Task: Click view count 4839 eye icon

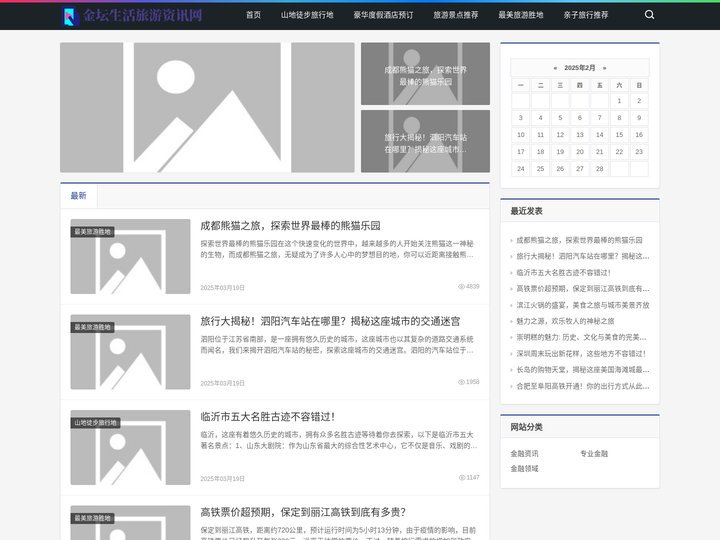Action: pos(461,287)
